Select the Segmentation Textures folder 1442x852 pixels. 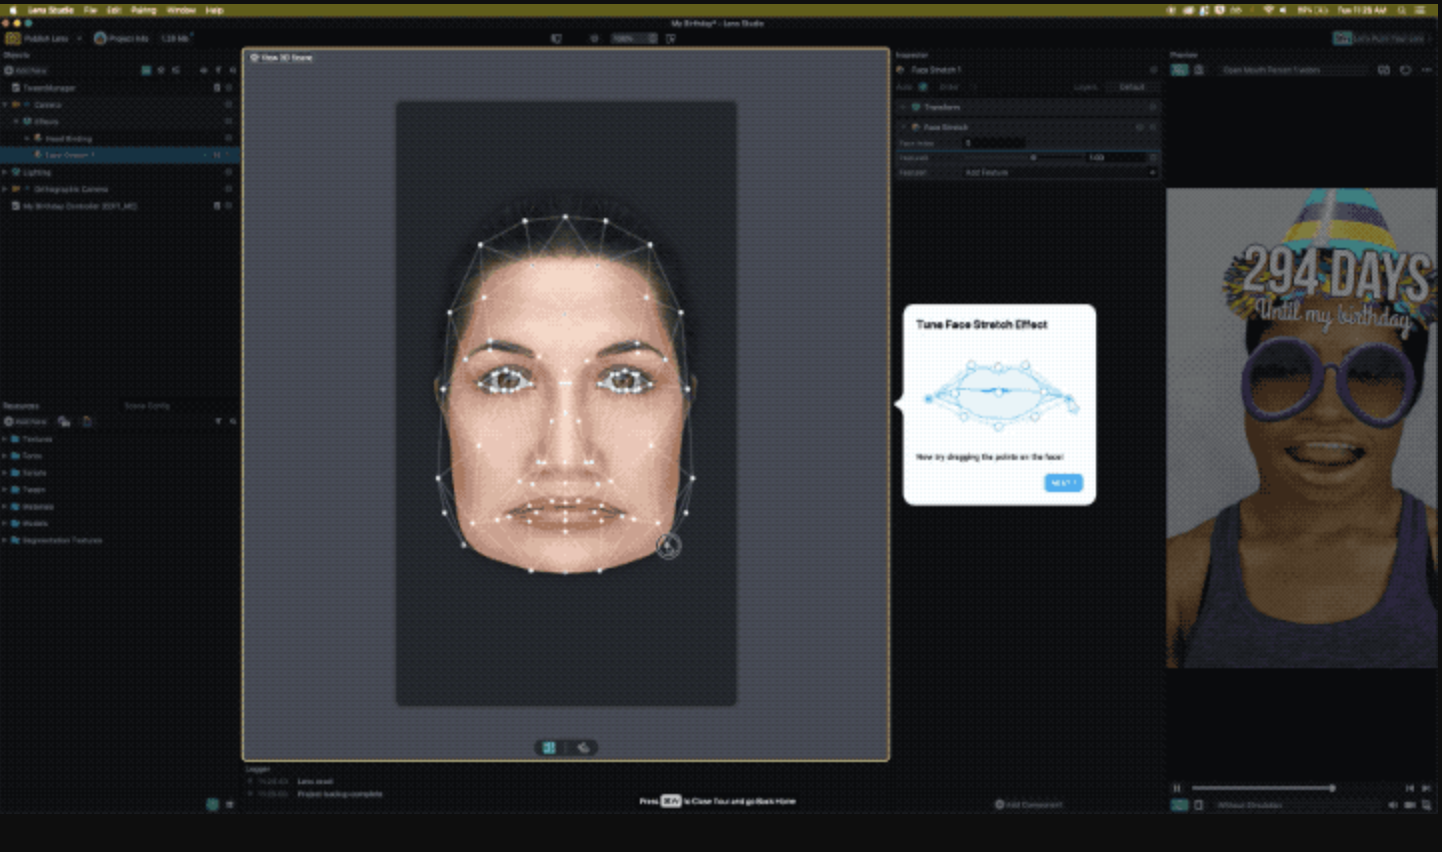pos(57,540)
